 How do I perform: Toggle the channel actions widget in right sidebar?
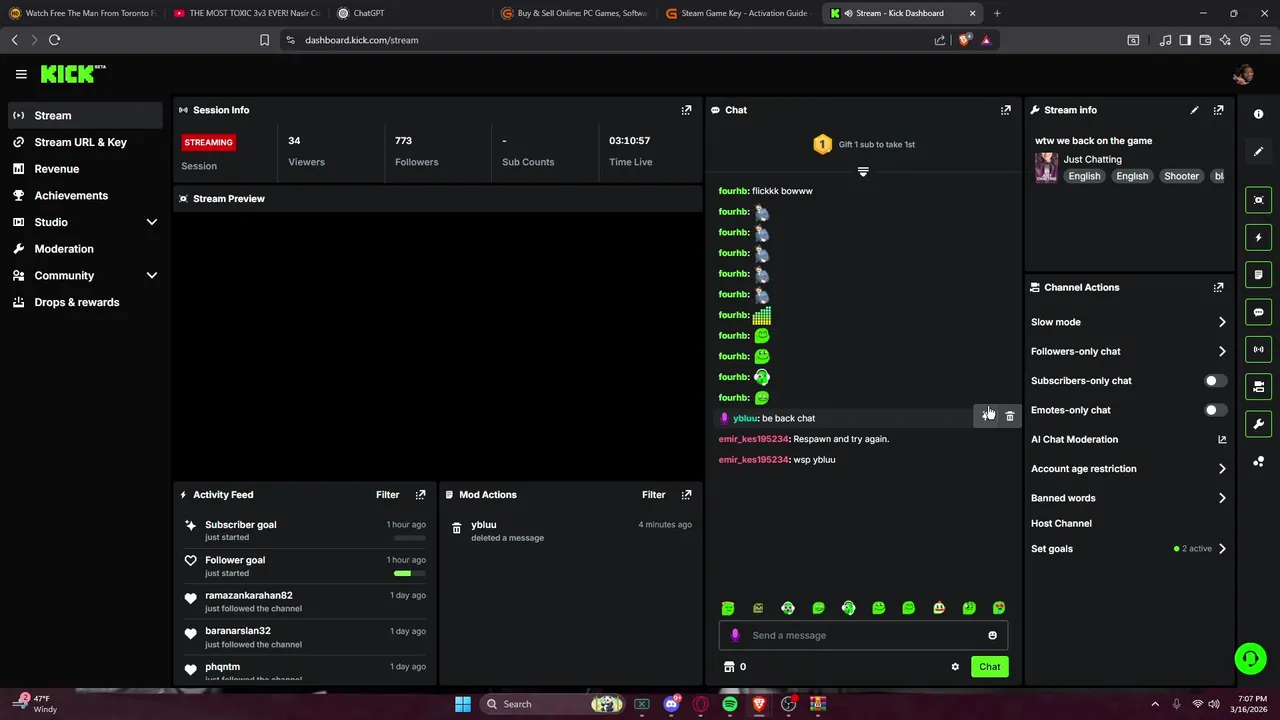pyautogui.click(x=1258, y=386)
